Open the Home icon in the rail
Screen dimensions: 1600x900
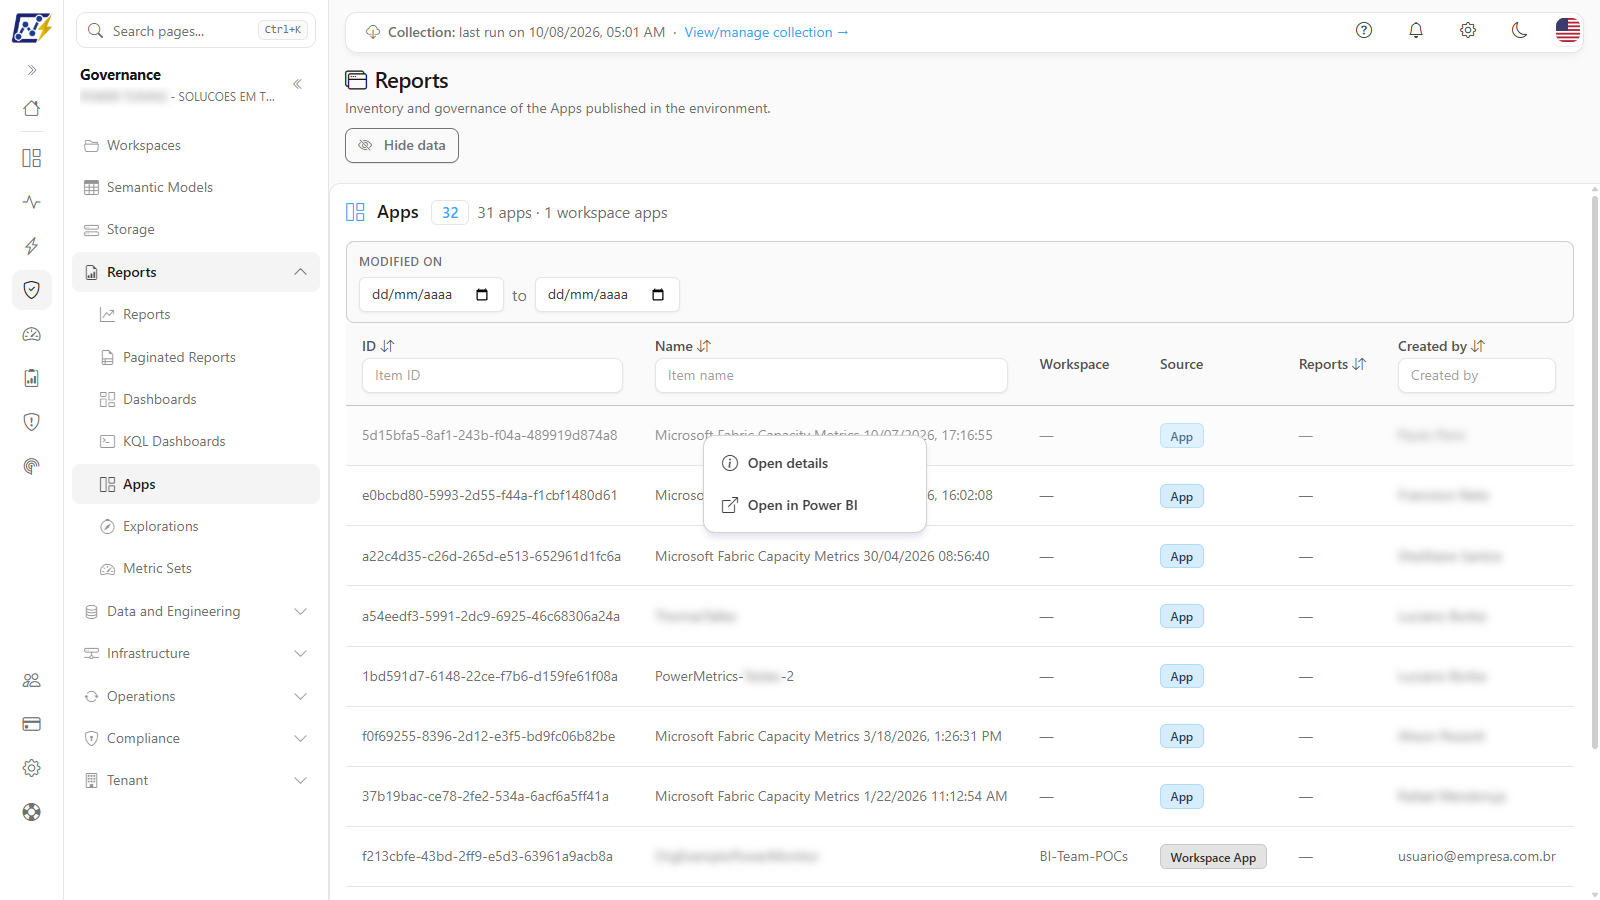coord(32,108)
